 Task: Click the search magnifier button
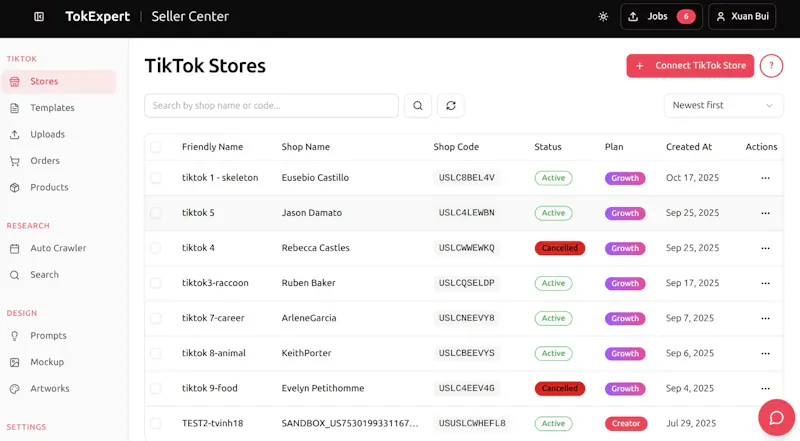(417, 106)
